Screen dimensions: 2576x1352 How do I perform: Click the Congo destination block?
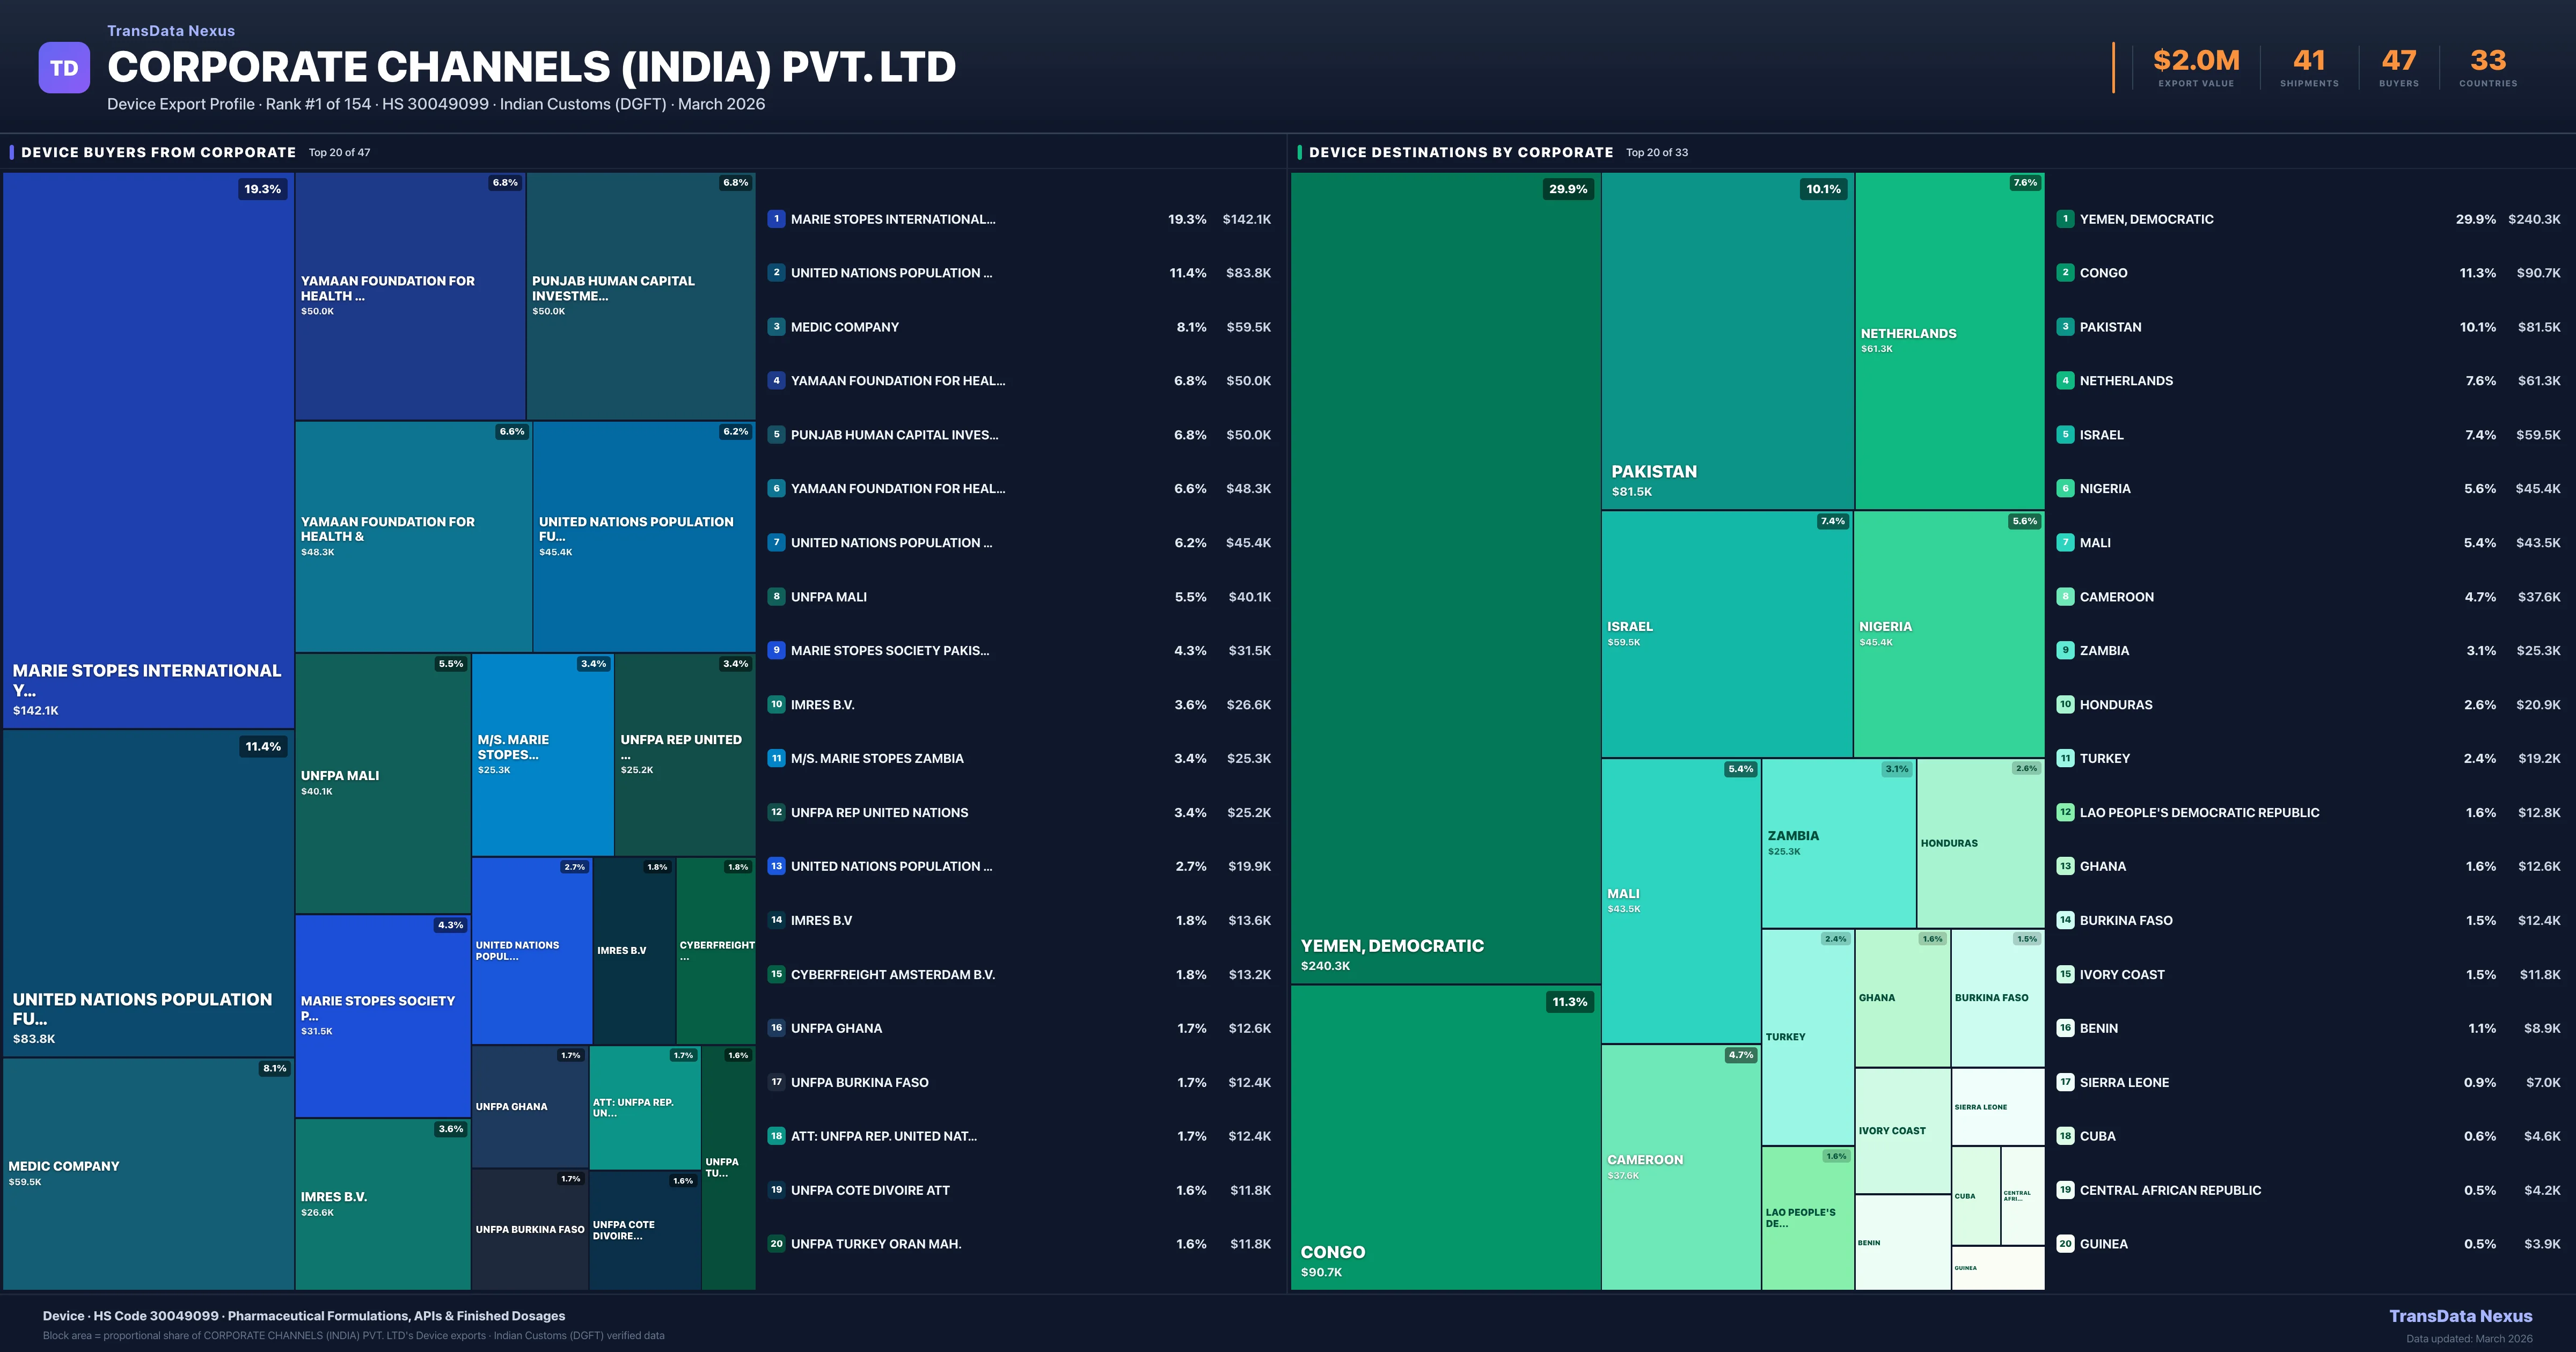pos(1445,1137)
